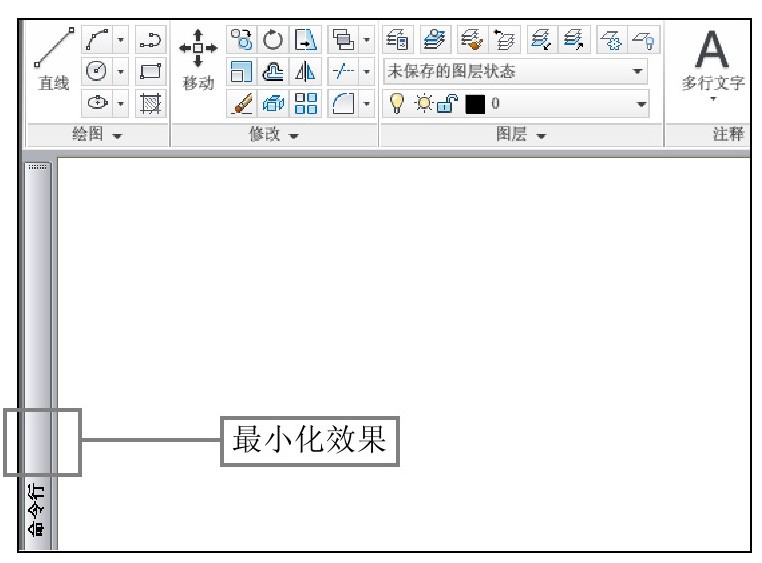Open dropdown arrow next to the Arc tool
Image resolution: width=762 pixels, height=563 pixels.
121,42
